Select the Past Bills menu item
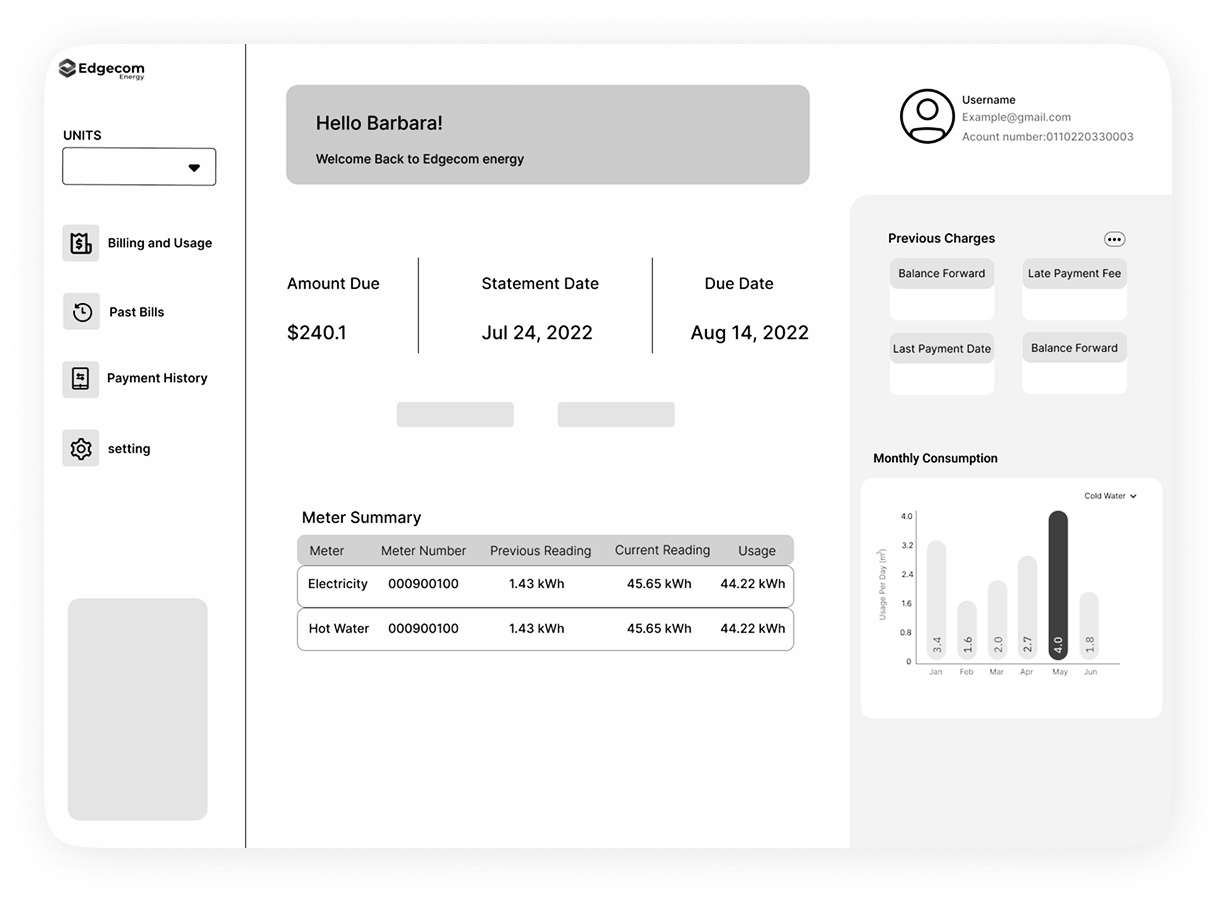Screen dimensions: 1224x900 coord(136,312)
